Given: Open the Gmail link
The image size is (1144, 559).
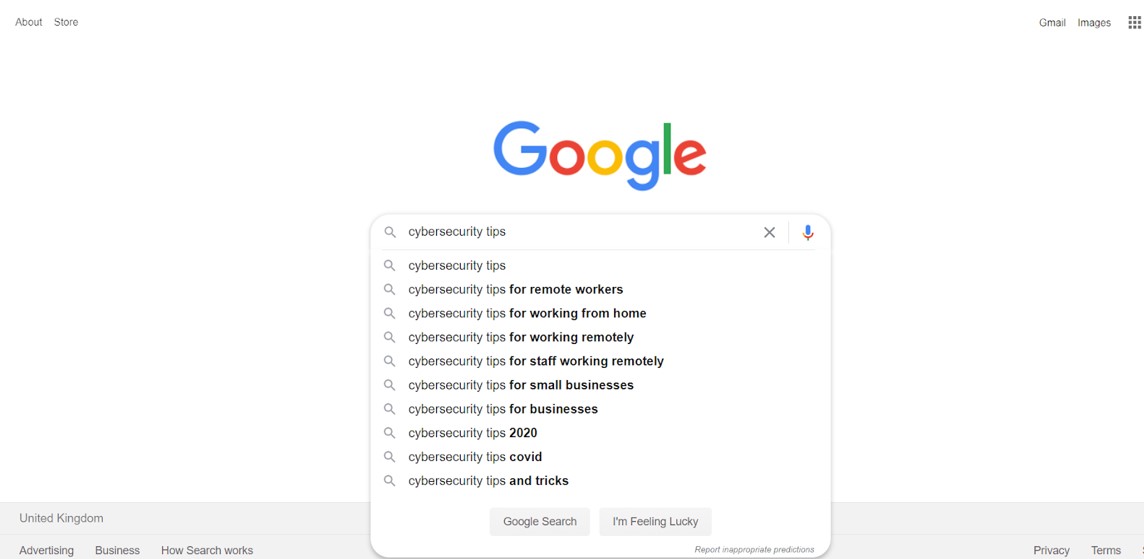Looking at the screenshot, I should [x=1052, y=23].
